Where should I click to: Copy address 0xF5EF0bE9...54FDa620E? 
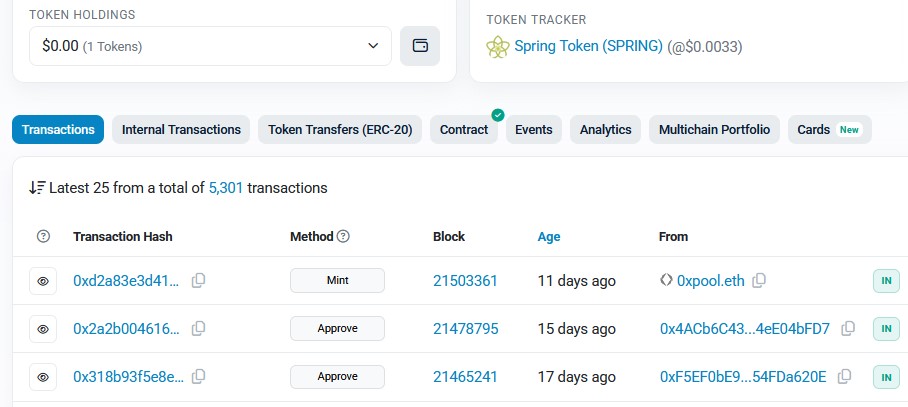pyautogui.click(x=844, y=377)
